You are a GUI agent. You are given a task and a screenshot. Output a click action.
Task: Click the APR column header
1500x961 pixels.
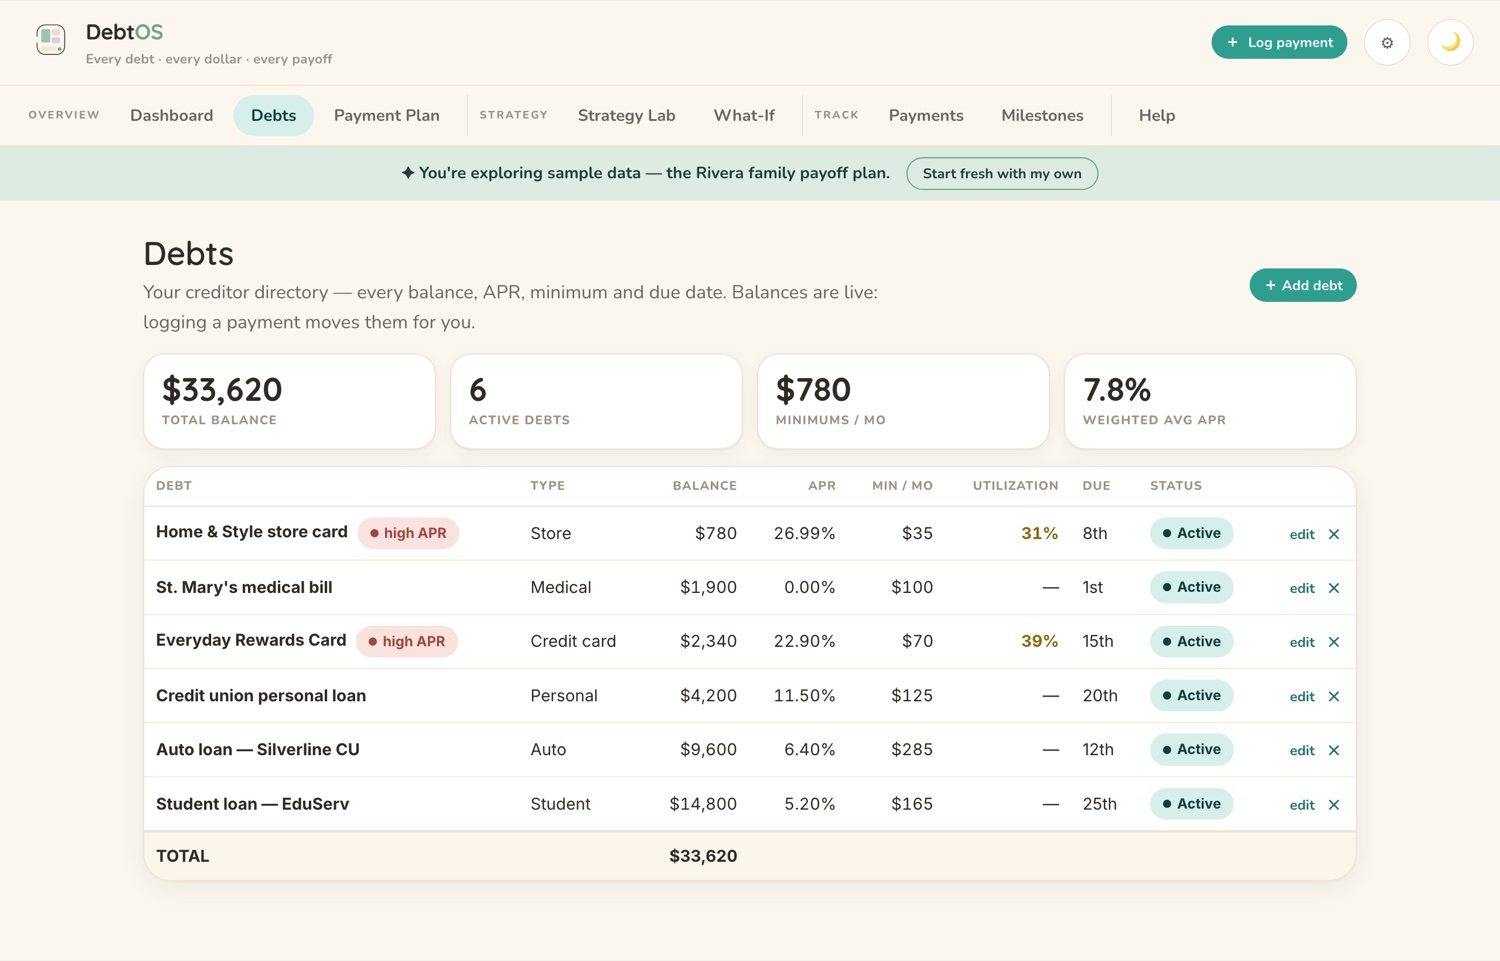[x=821, y=486]
